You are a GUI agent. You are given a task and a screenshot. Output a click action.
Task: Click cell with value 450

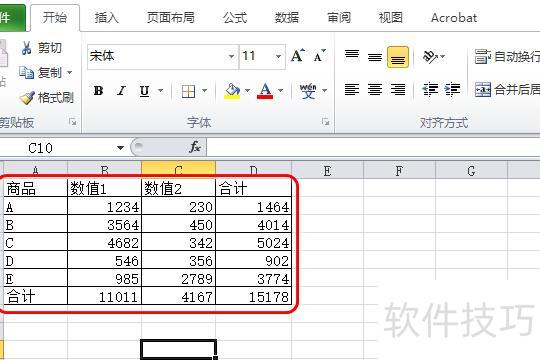tap(178, 224)
